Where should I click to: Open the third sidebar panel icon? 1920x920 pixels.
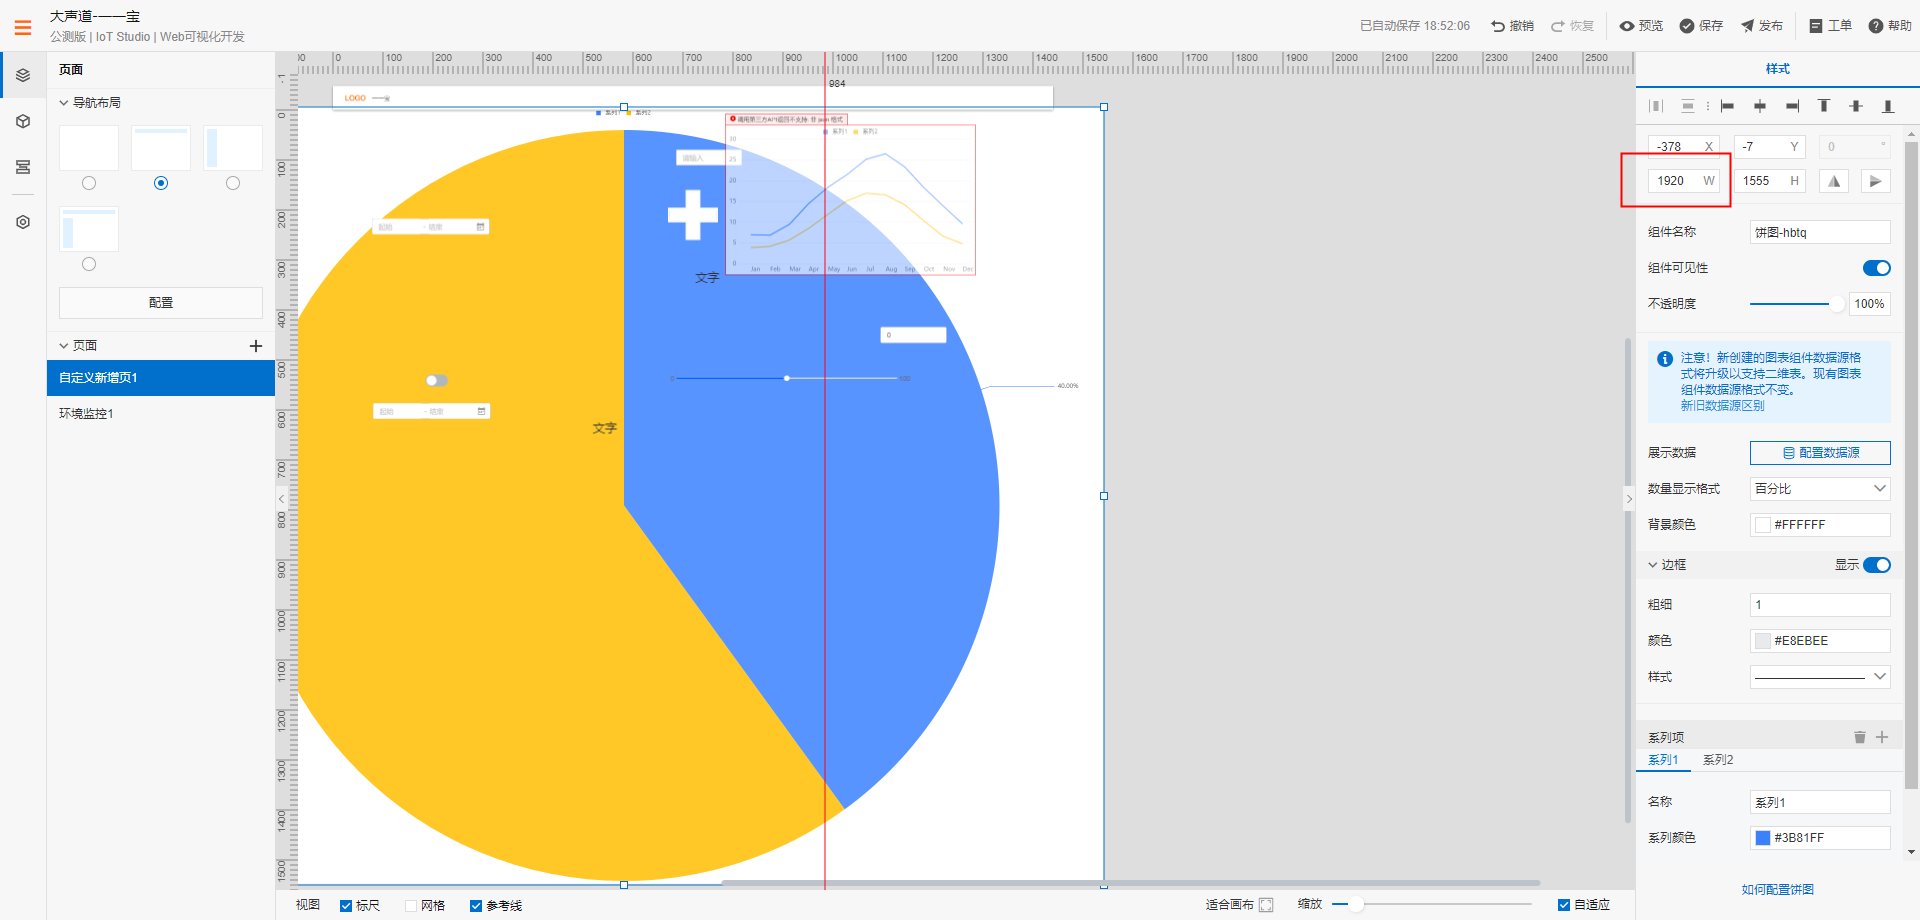pyautogui.click(x=23, y=167)
